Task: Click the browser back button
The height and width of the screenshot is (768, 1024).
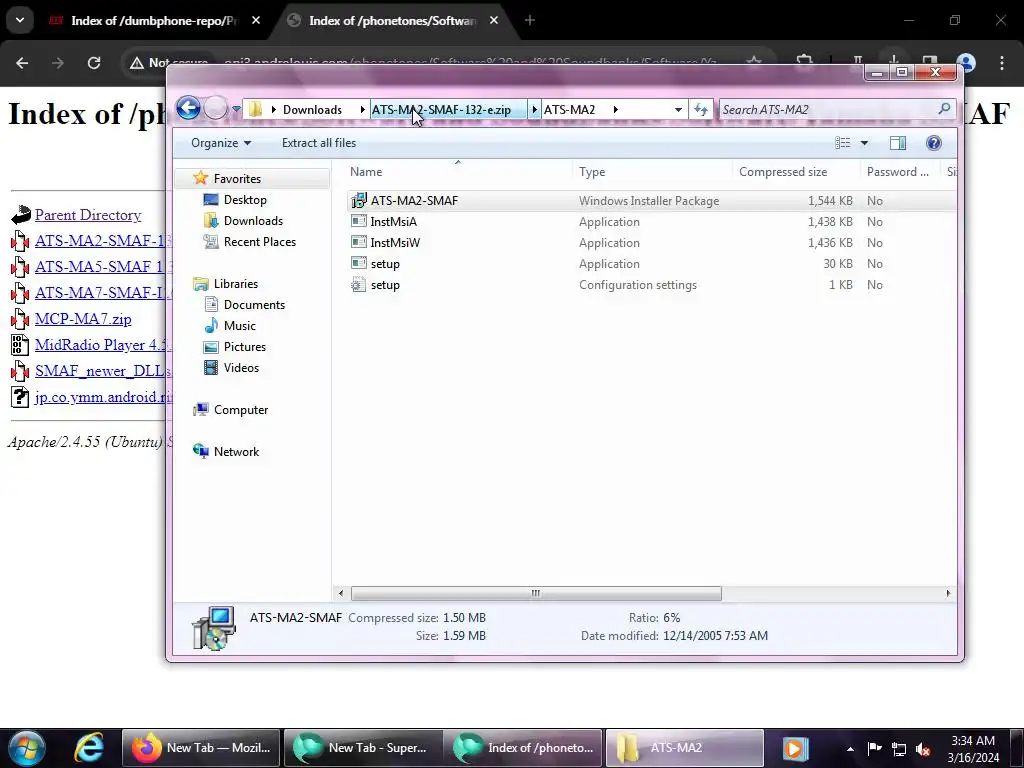Action: point(22,63)
